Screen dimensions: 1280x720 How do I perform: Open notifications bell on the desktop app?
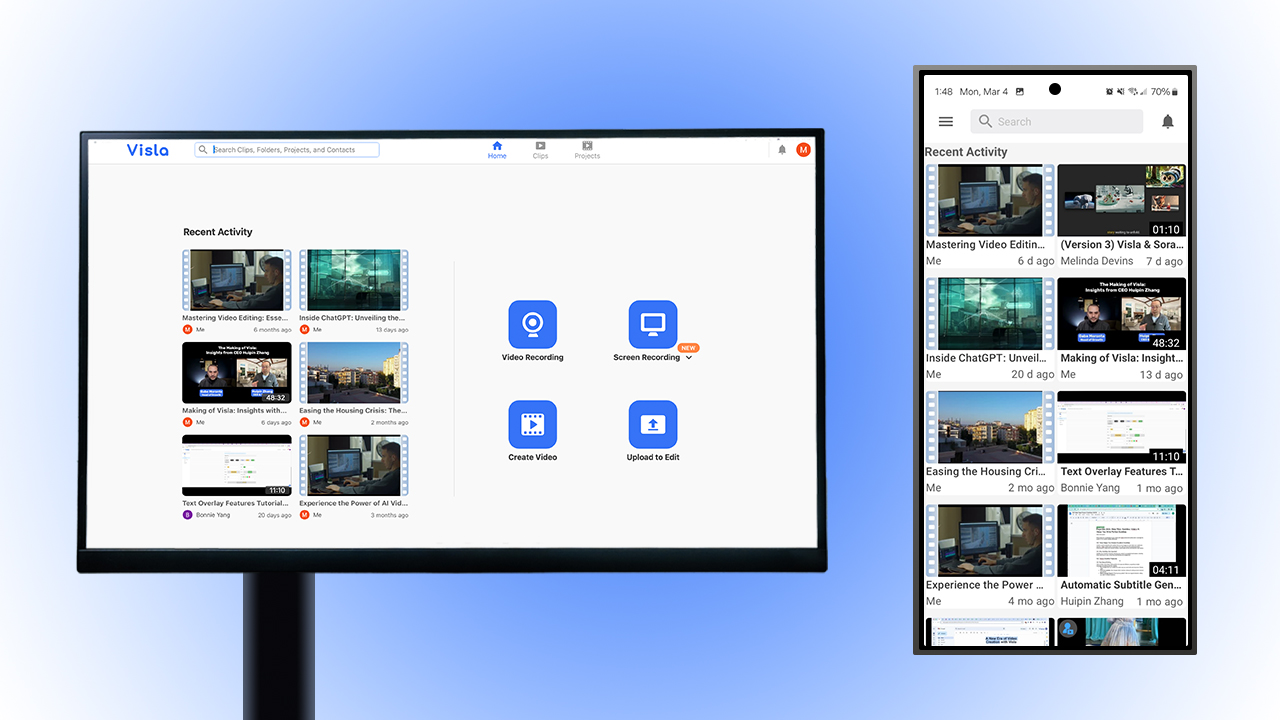click(x=782, y=150)
